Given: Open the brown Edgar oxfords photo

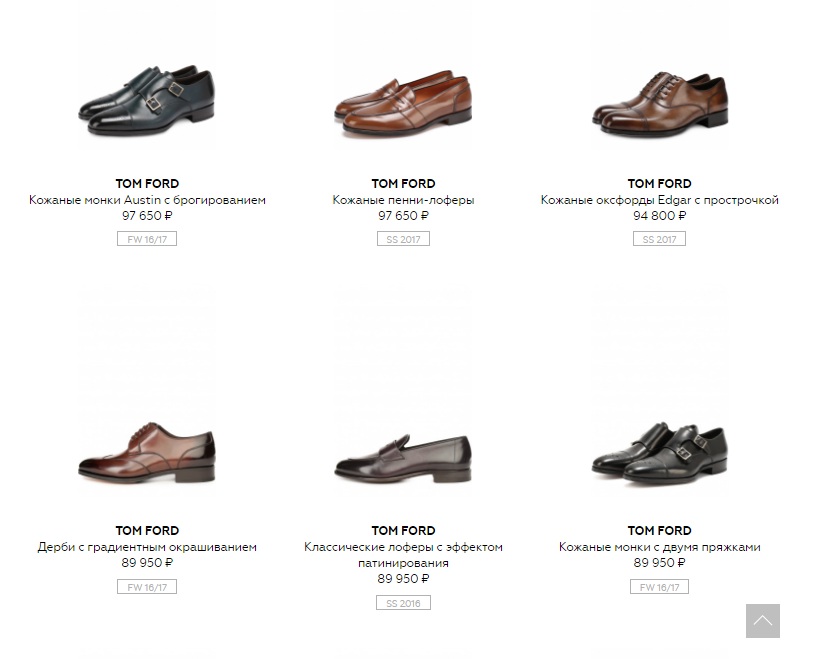Looking at the screenshot, I should tap(659, 101).
